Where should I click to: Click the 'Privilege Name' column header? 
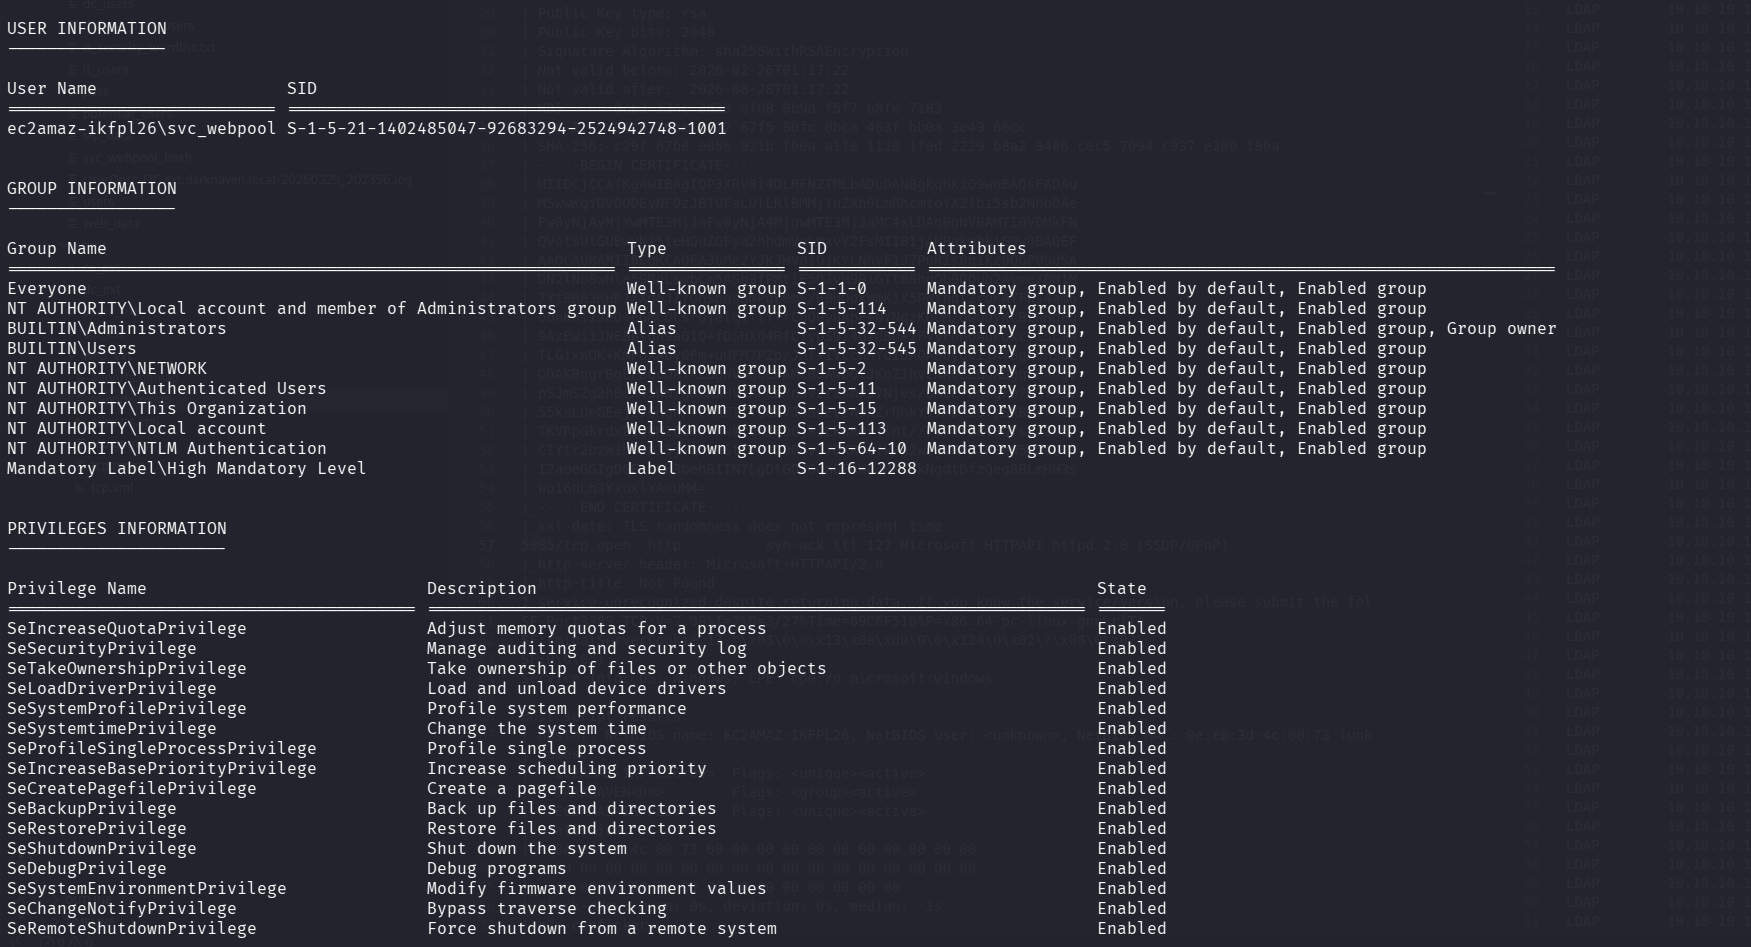click(x=77, y=588)
